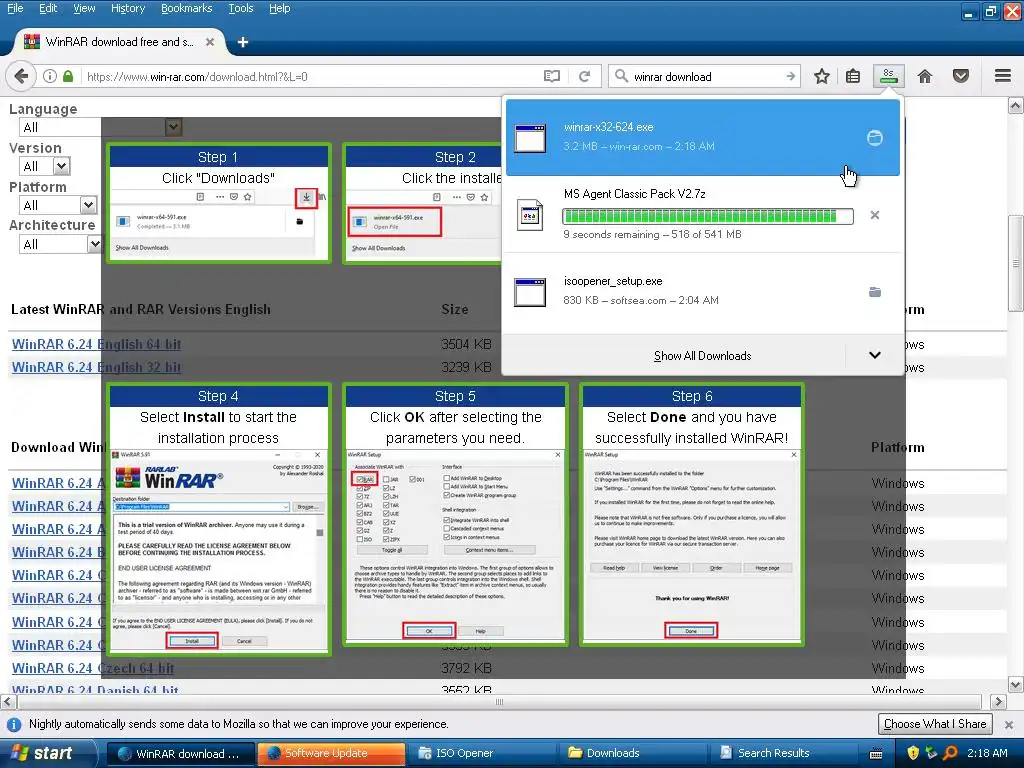
Task: Switch to Search Results taskbar item
Action: coord(784,753)
